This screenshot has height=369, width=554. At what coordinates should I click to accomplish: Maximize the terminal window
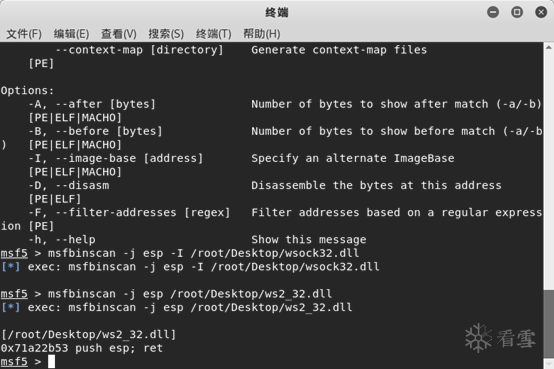(517, 12)
